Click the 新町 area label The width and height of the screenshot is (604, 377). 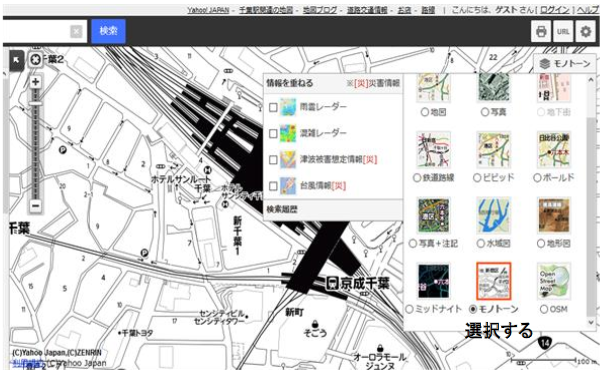point(295,312)
